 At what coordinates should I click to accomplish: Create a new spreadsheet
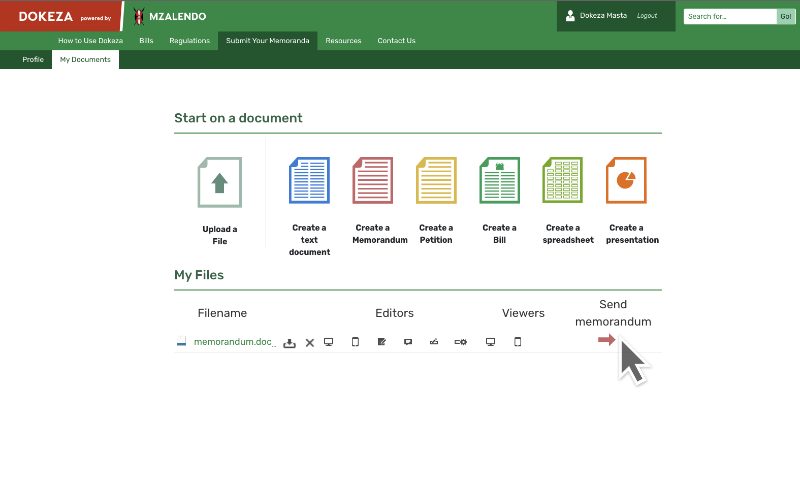point(562,181)
